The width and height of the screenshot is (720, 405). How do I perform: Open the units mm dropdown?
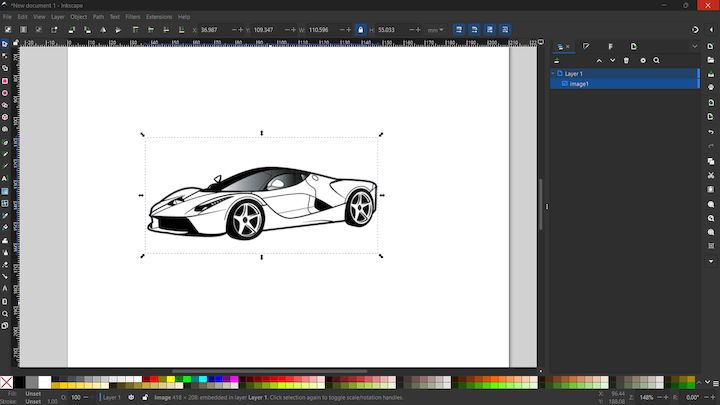pos(435,29)
